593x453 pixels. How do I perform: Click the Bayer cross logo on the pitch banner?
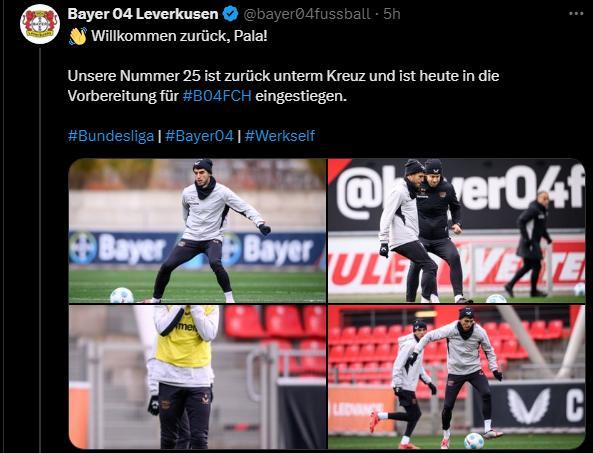pyautogui.click(x=83, y=248)
